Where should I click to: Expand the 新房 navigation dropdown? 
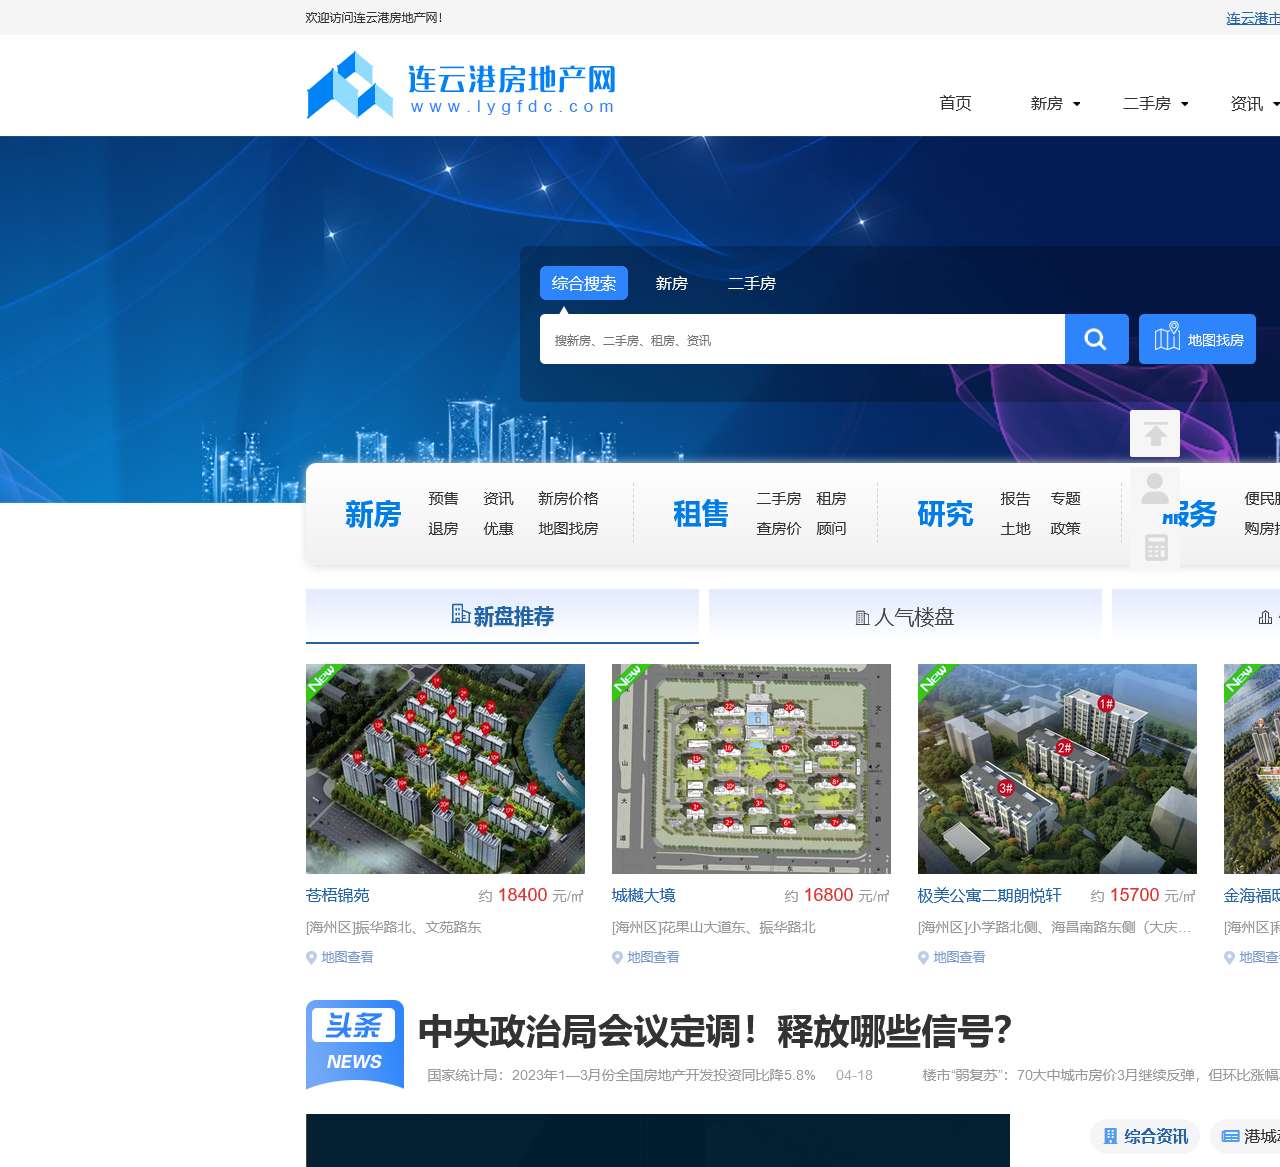click(x=1055, y=104)
